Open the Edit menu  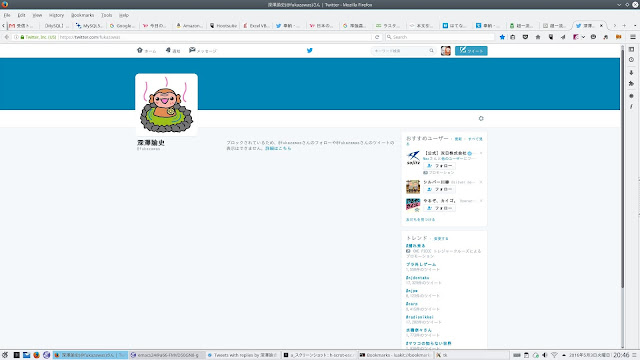[21, 15]
